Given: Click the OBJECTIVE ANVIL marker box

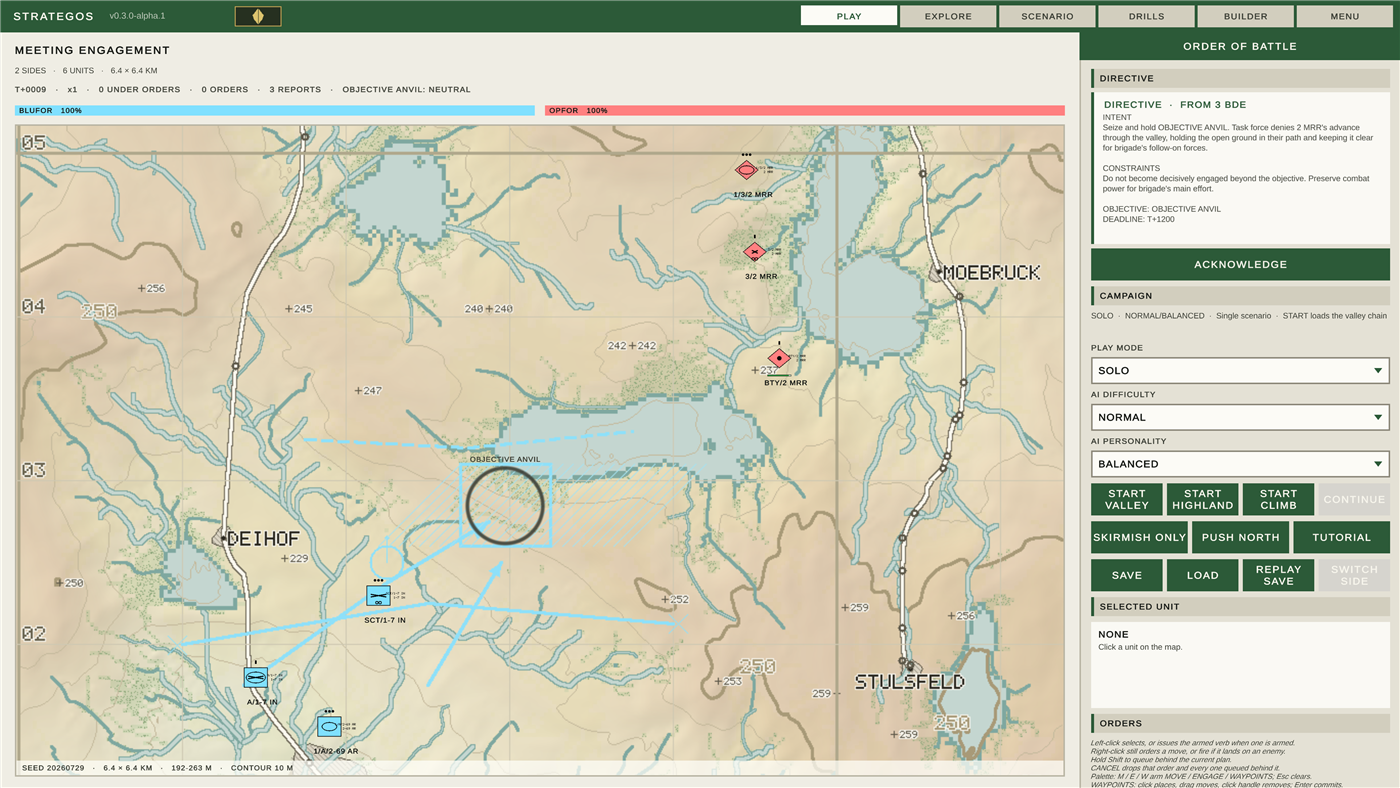Looking at the screenshot, I should click(505, 505).
